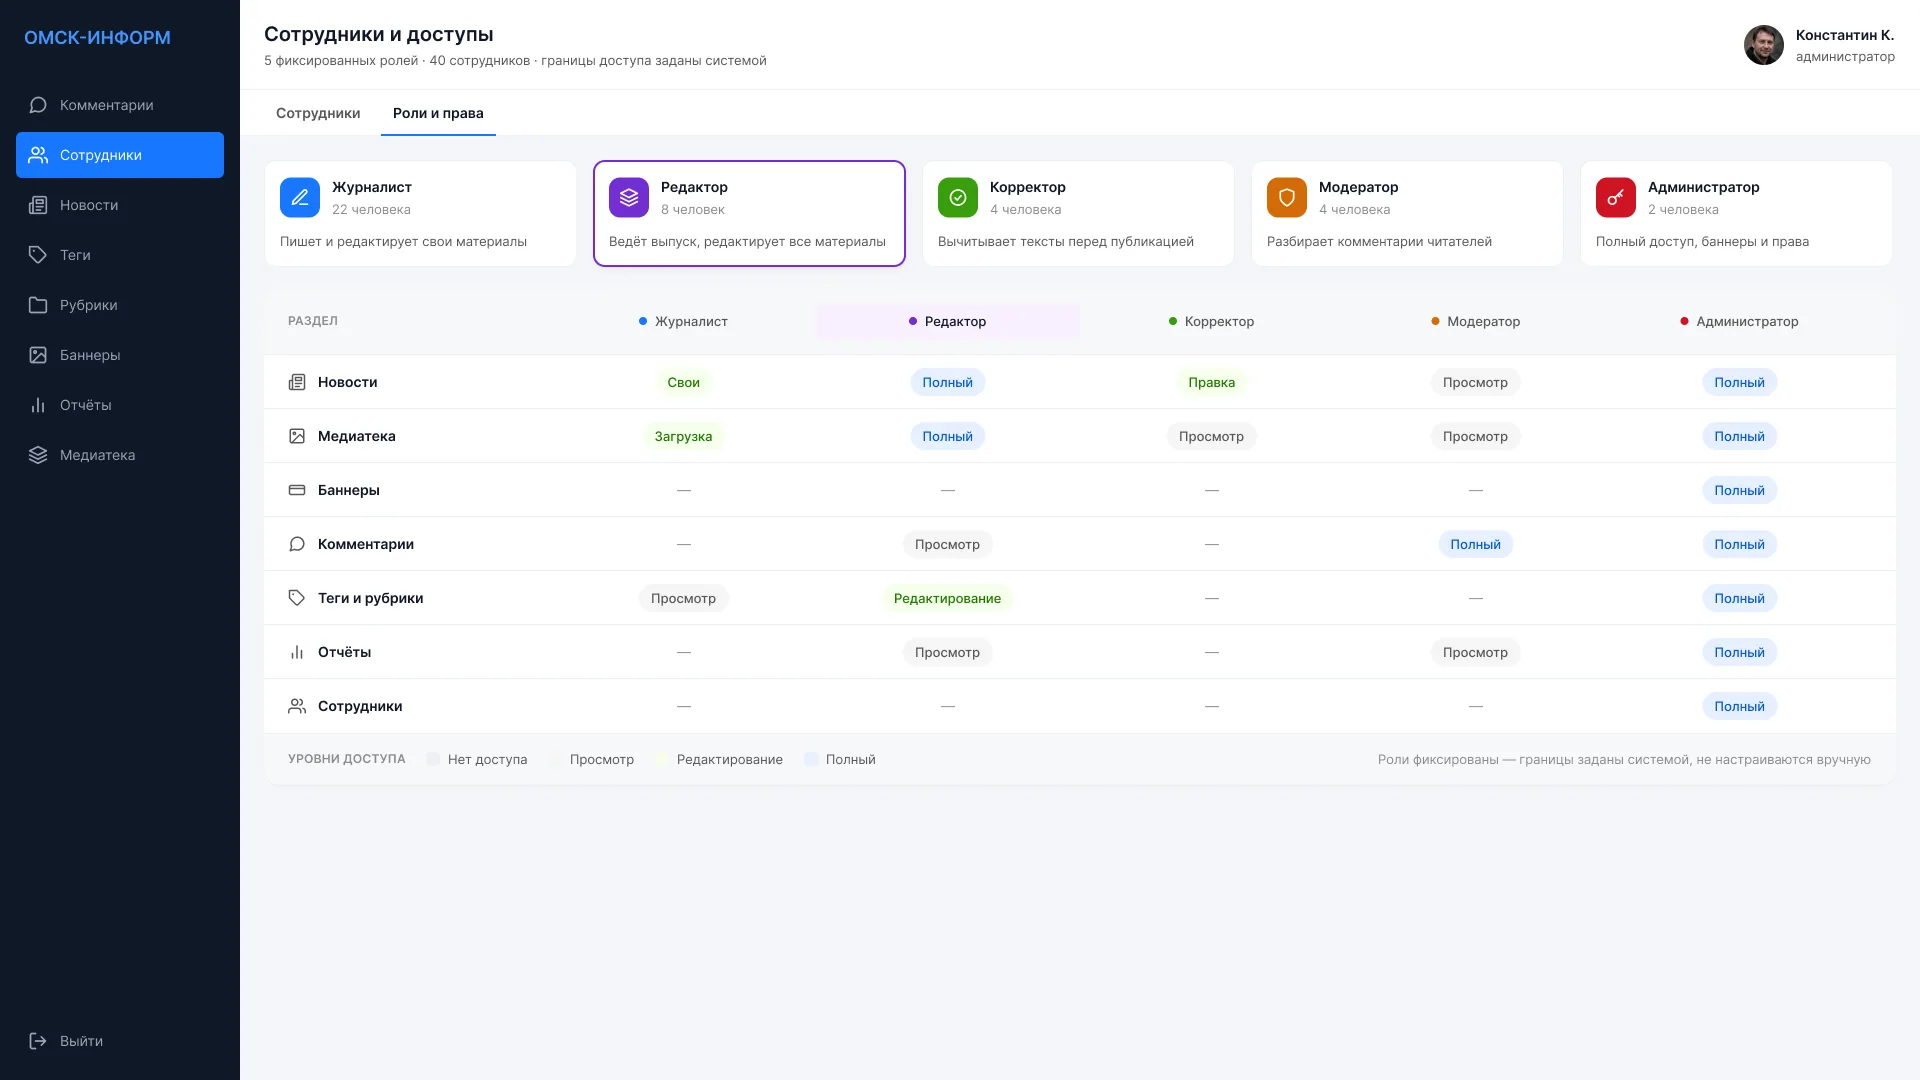Screen dimensions: 1920x1080
Task: Select the Редактор role card
Action: pos(749,214)
